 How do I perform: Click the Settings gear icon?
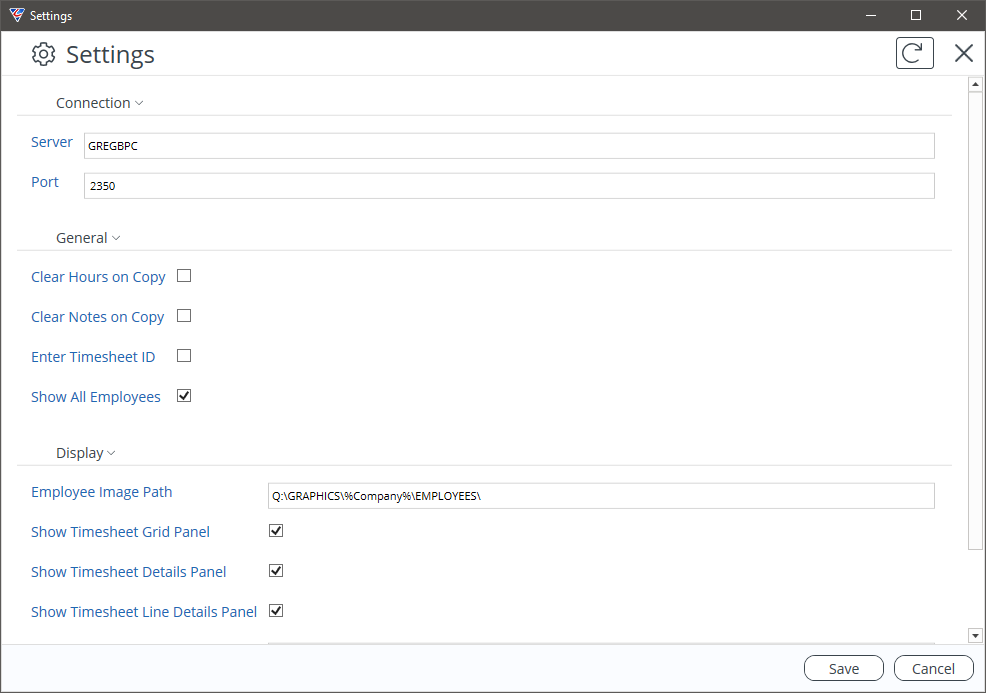[43, 54]
